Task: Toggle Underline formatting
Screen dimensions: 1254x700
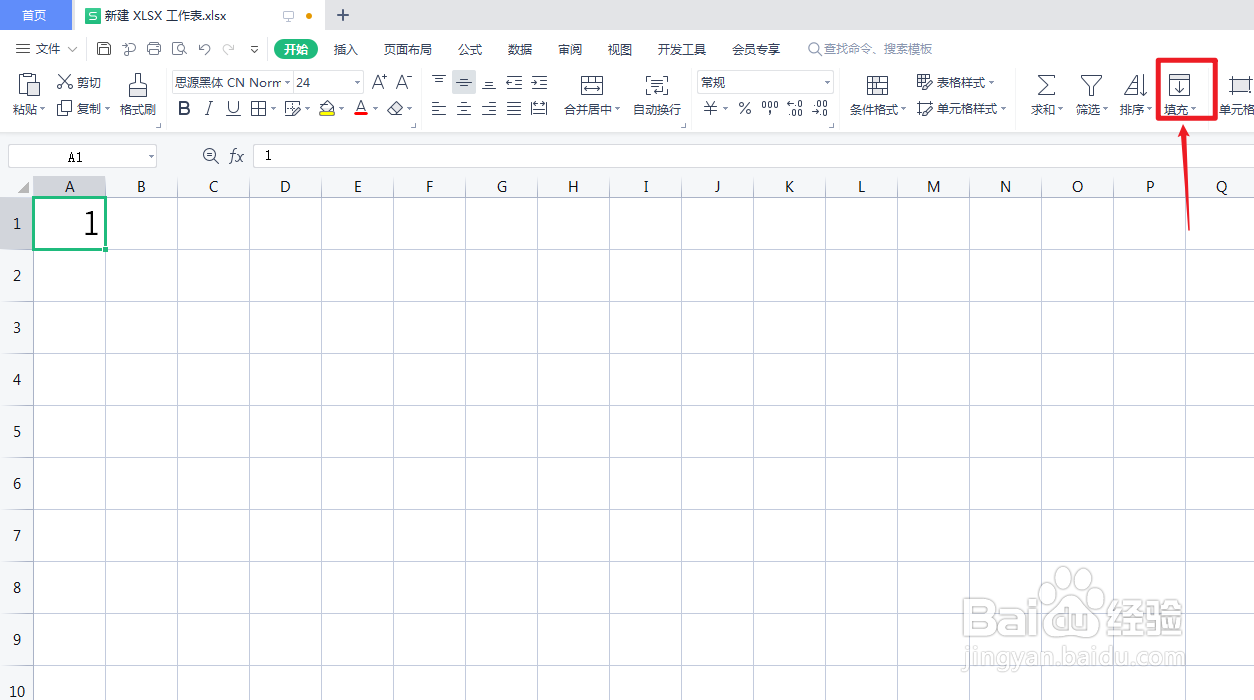Action: 233,109
